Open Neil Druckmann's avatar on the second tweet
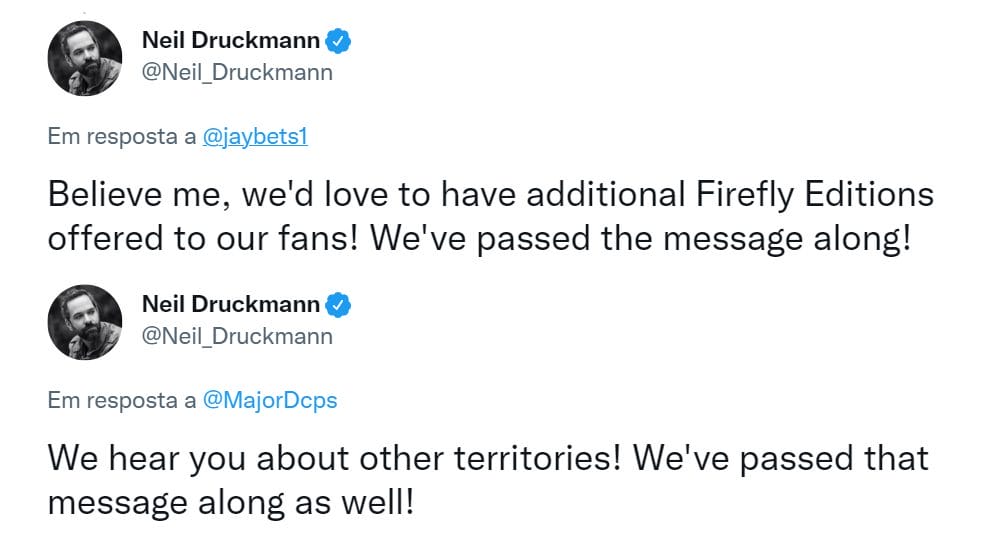Viewport: 992px width, 550px height. coord(85,322)
